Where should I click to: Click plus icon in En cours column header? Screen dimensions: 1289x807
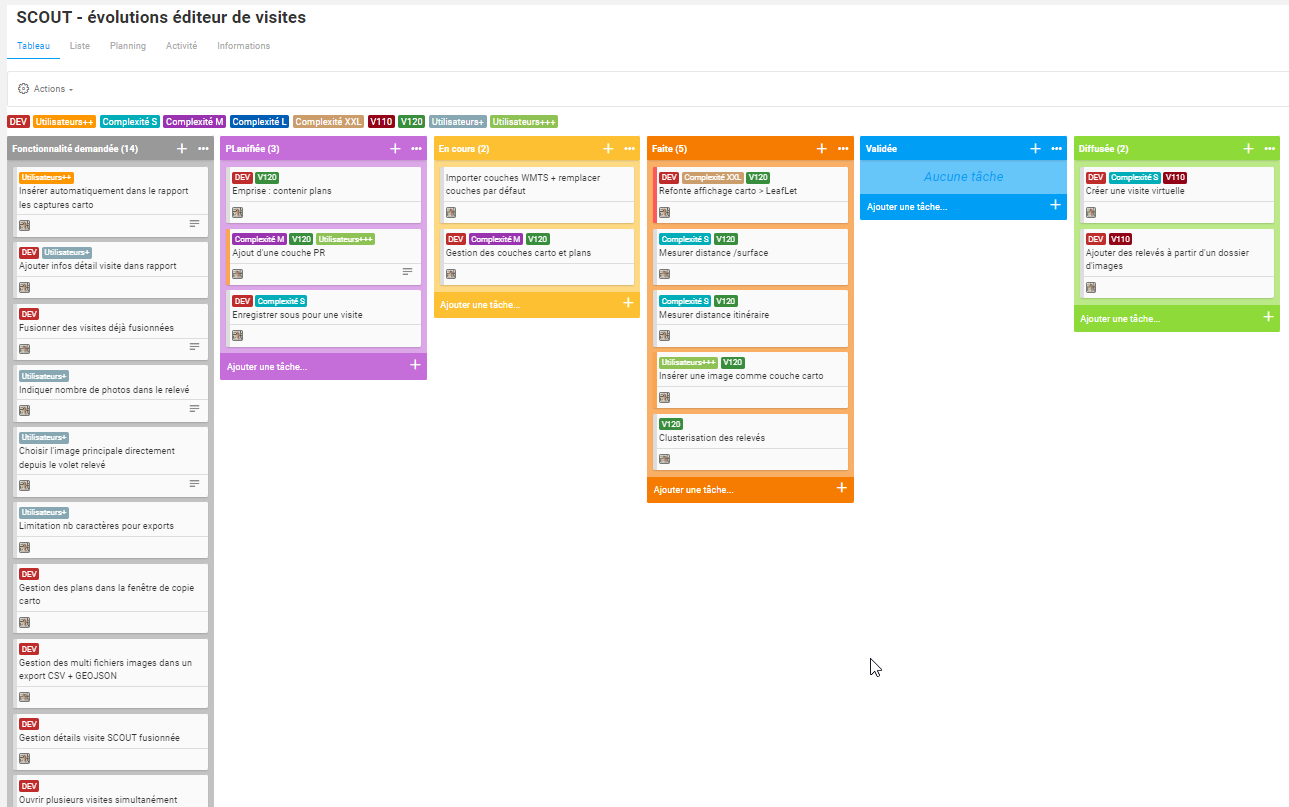(x=608, y=148)
